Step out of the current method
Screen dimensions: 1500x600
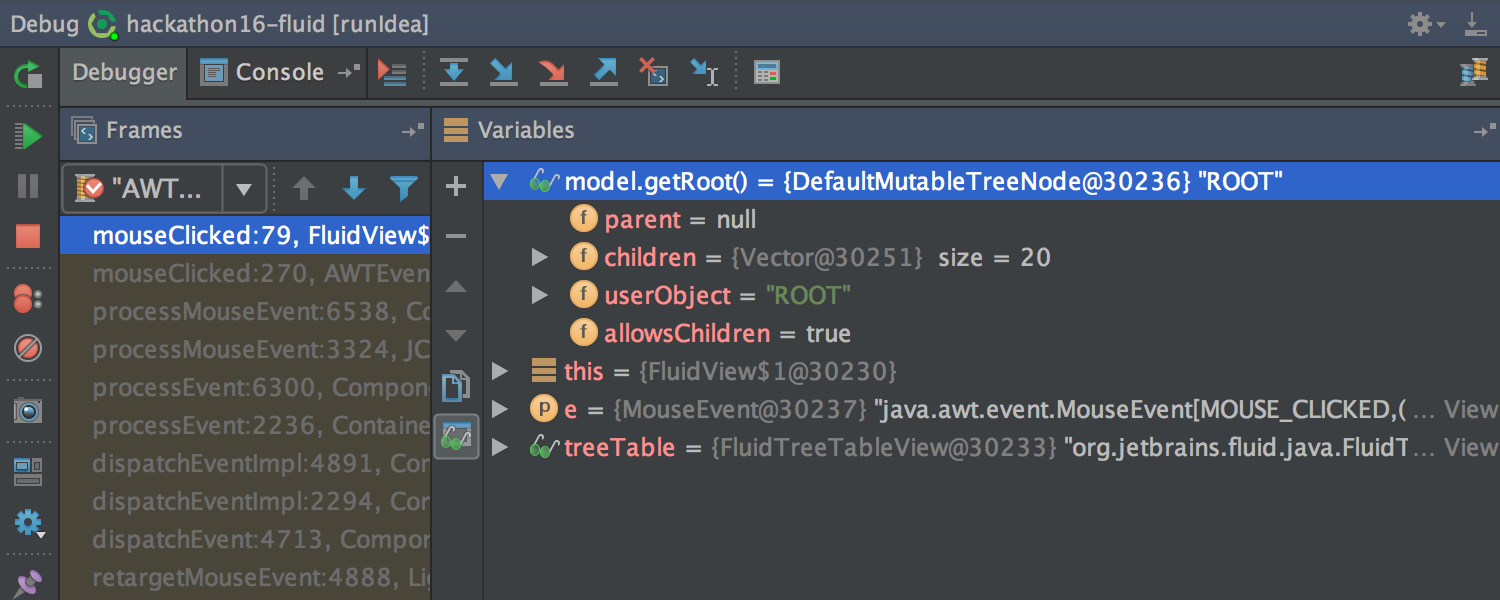coord(603,71)
